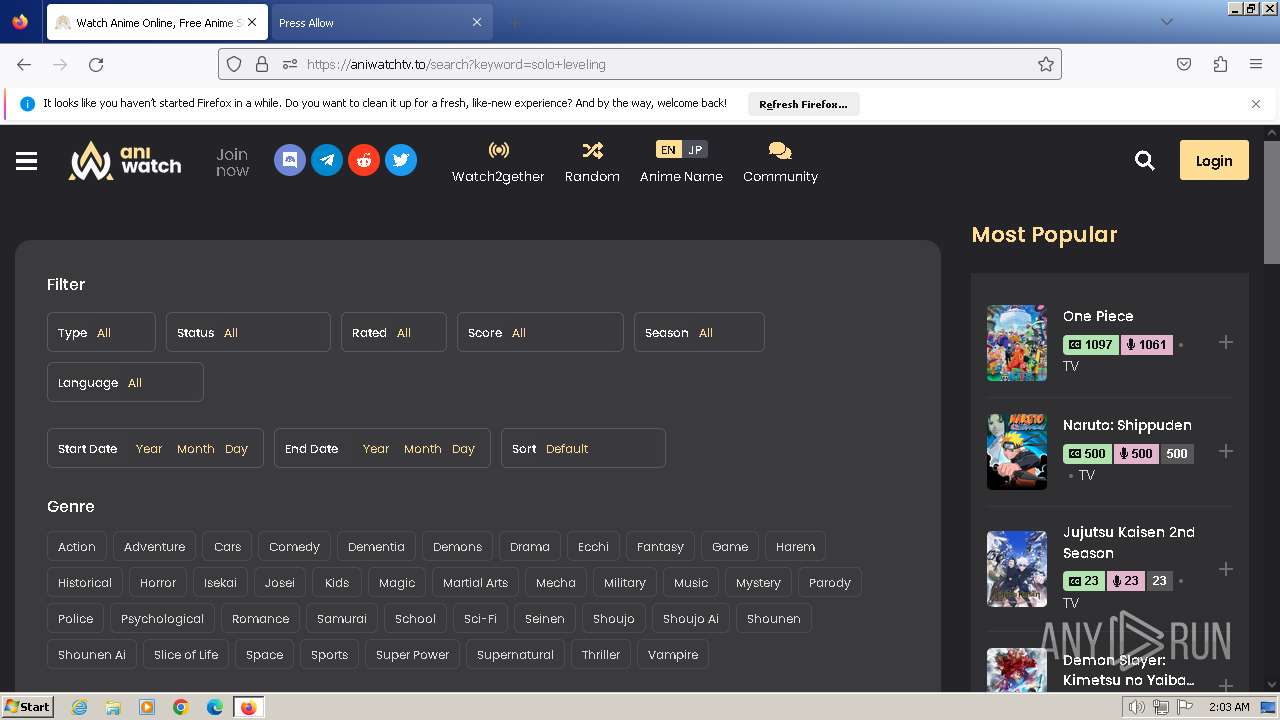Open the Type filter dropdown
This screenshot has height=720, width=1280.
(x=101, y=332)
